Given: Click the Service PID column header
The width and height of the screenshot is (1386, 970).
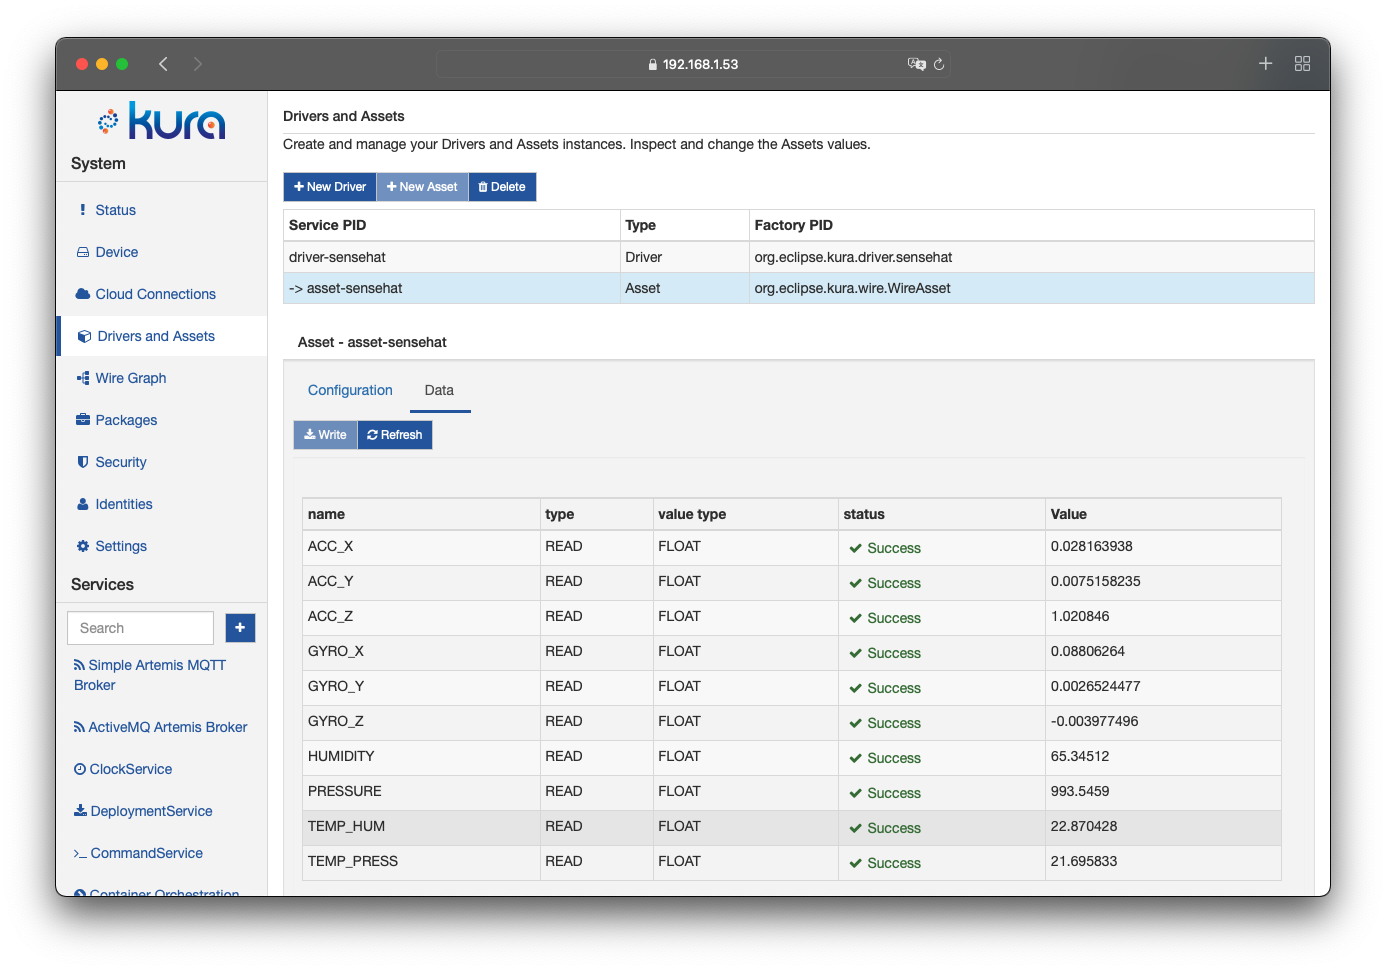Looking at the screenshot, I should 327,225.
